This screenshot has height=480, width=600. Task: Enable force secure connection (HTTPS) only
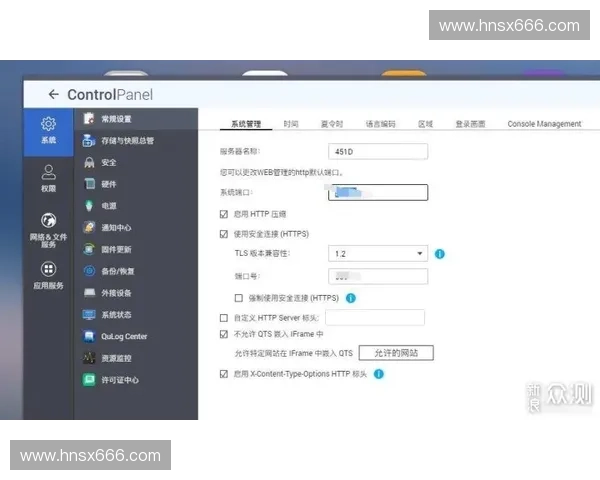[x=238, y=298]
